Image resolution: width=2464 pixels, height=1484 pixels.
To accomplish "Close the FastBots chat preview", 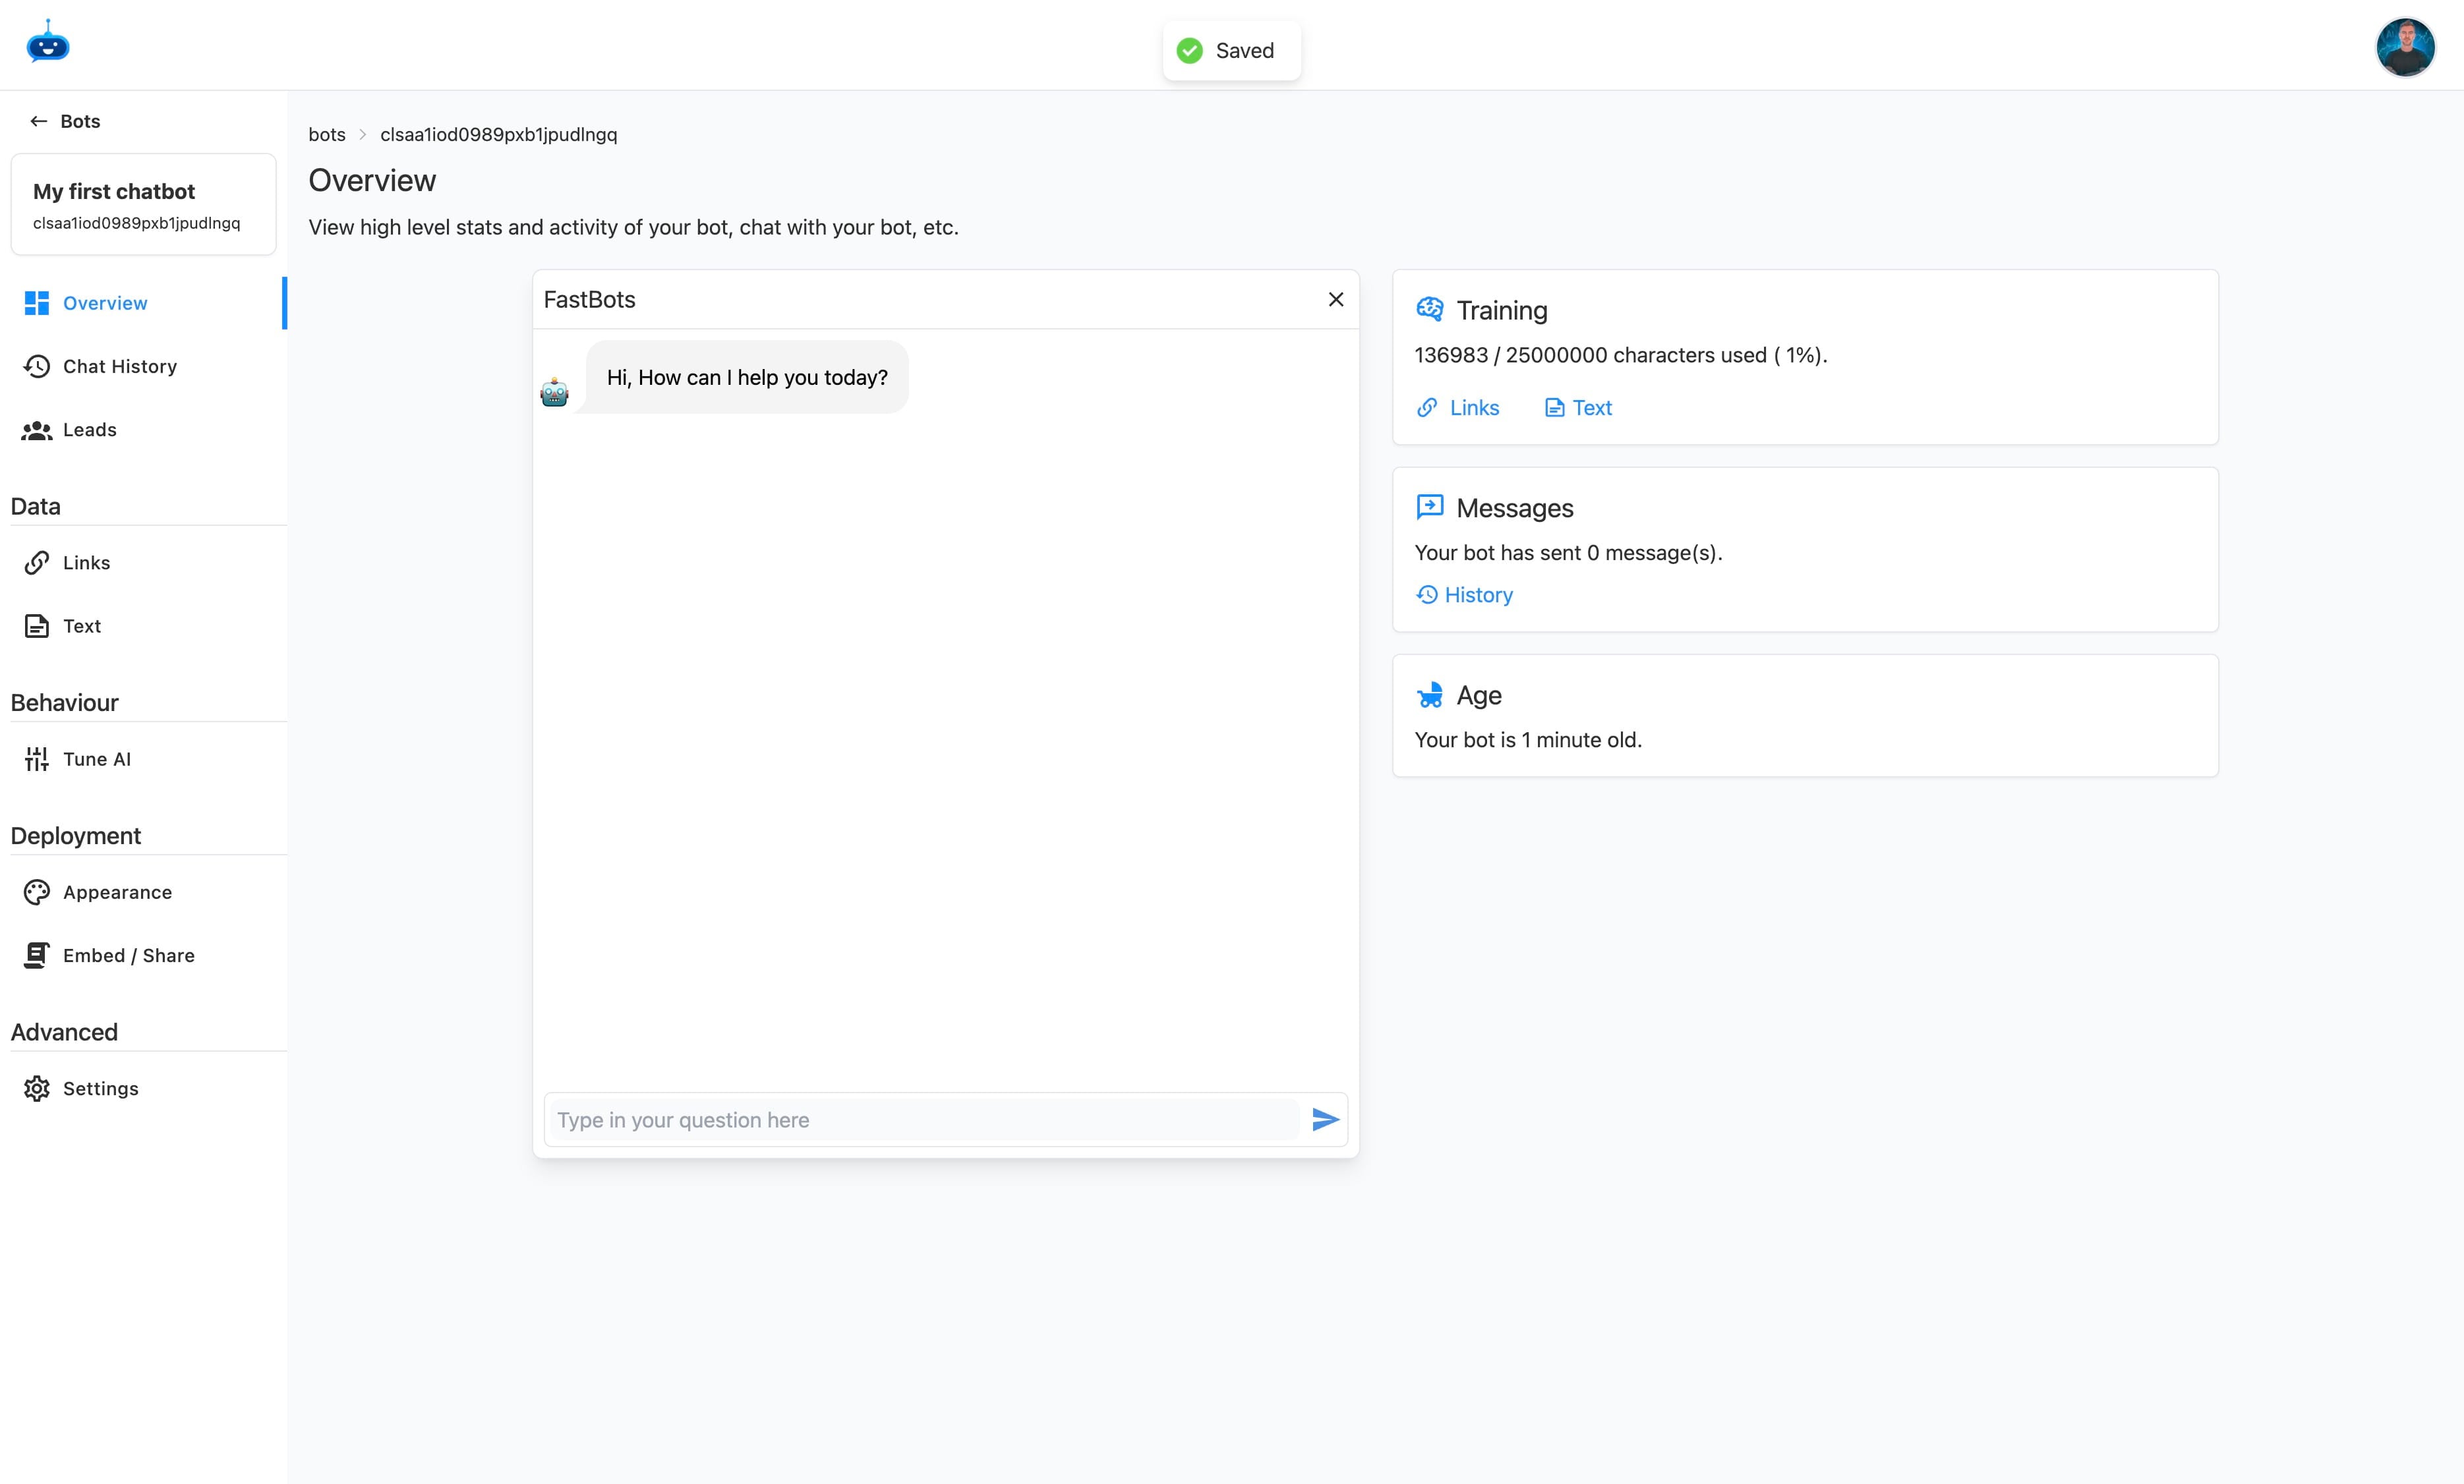I will coord(1336,299).
